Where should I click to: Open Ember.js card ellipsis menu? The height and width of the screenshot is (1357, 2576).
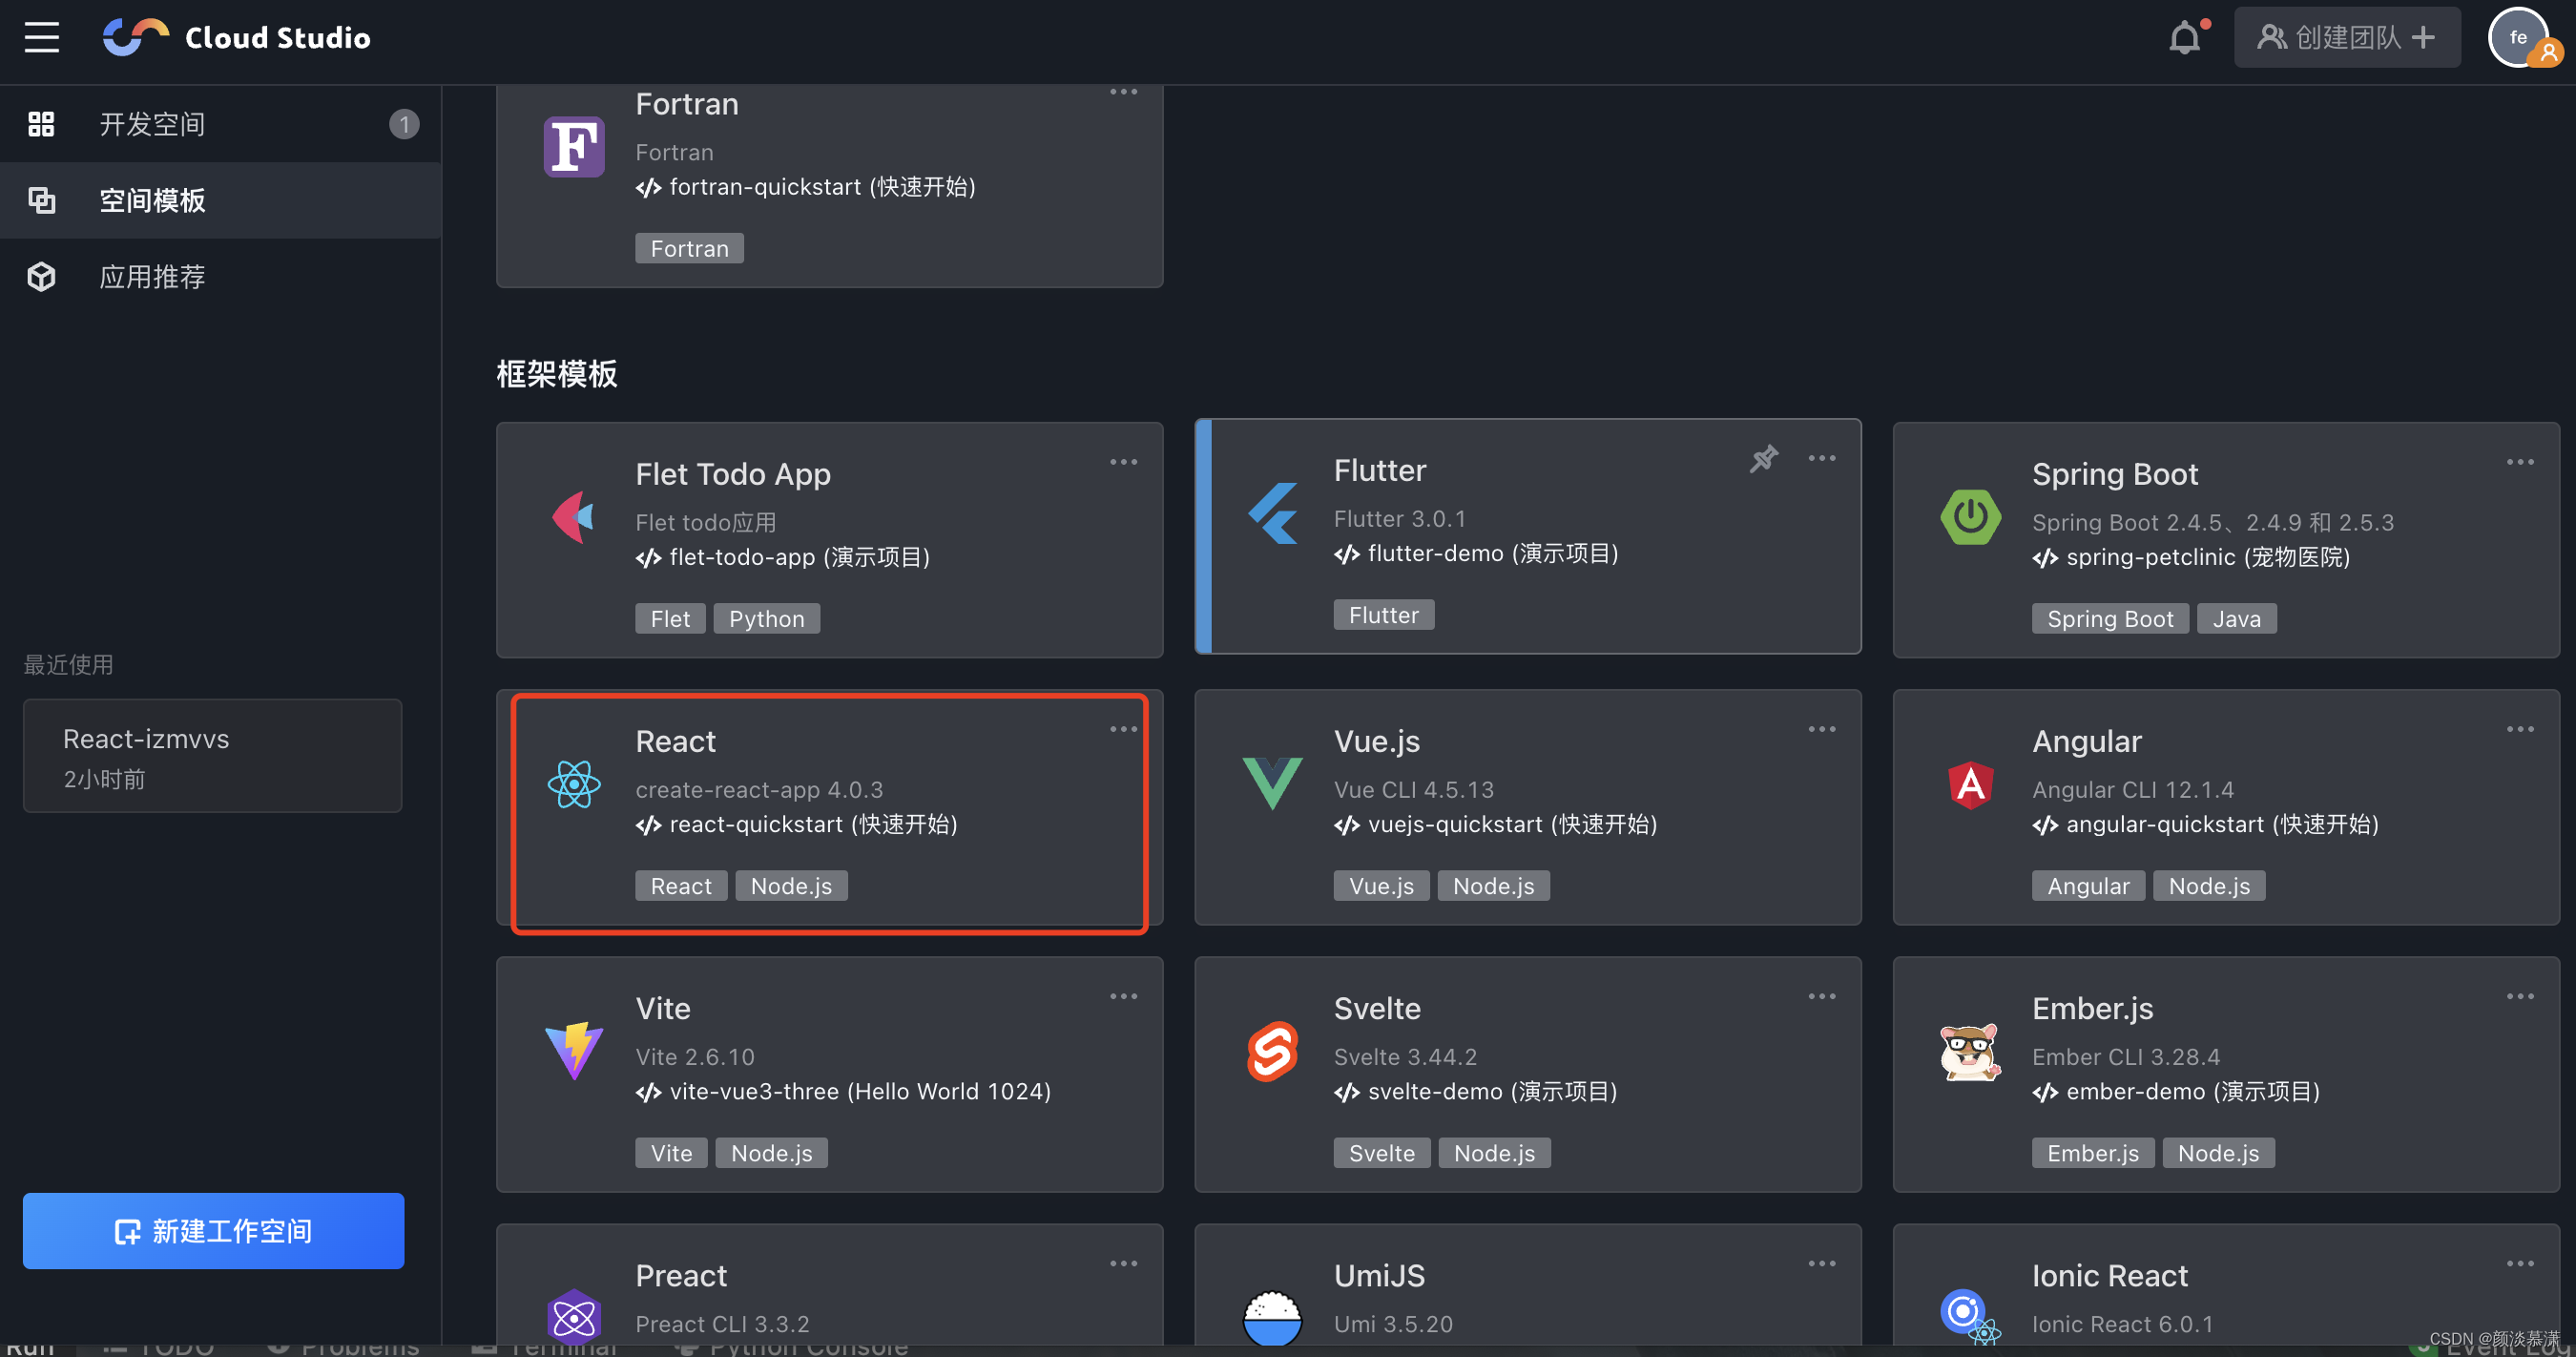2519,996
